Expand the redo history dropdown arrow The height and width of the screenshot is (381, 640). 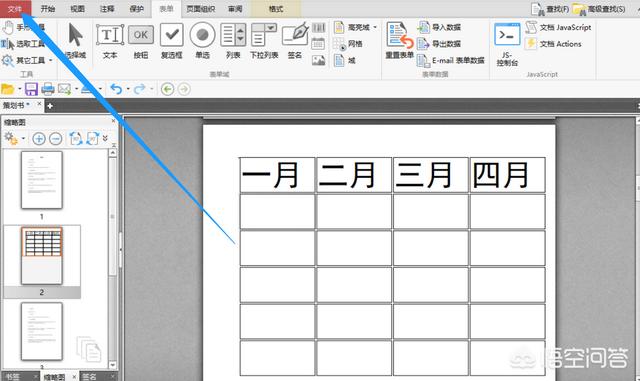point(151,89)
